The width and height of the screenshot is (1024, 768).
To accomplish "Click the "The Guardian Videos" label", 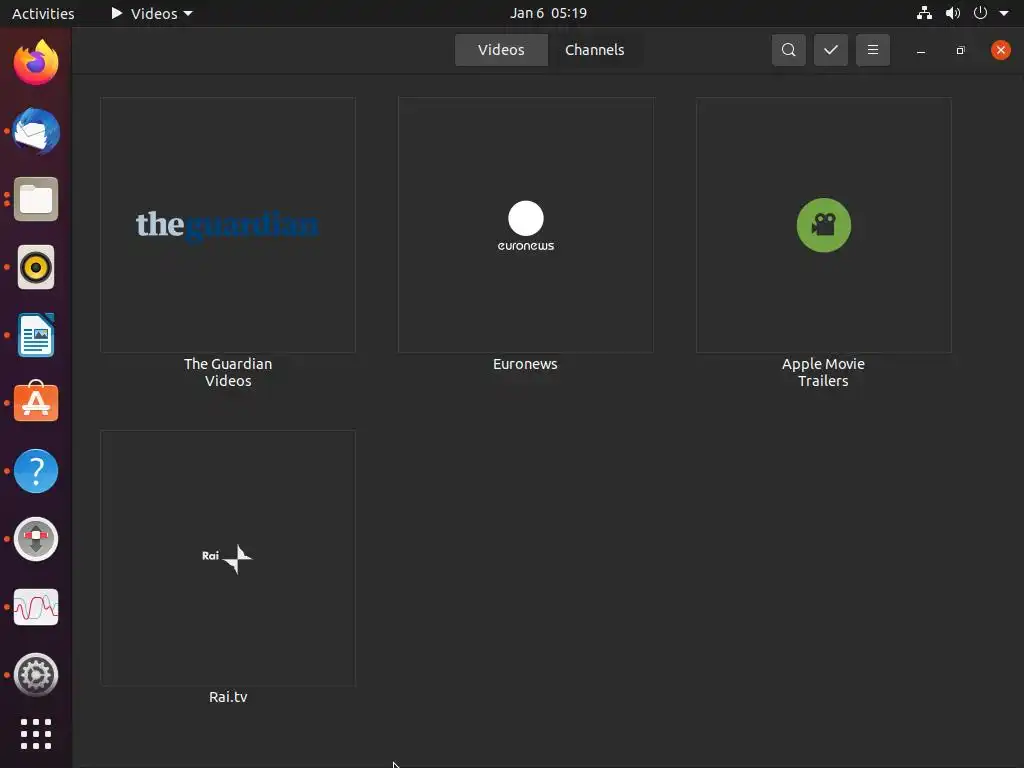I will click(x=228, y=372).
